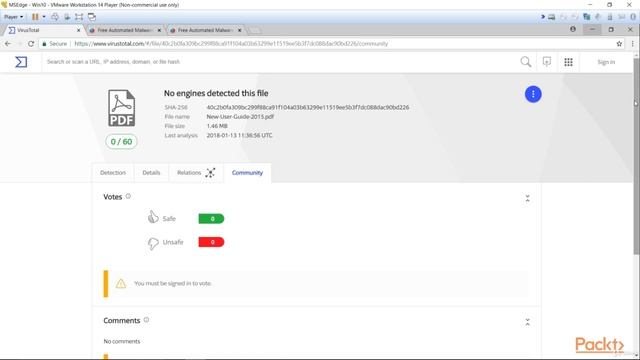
Task: Collapse the Votes section
Action: 527,199
